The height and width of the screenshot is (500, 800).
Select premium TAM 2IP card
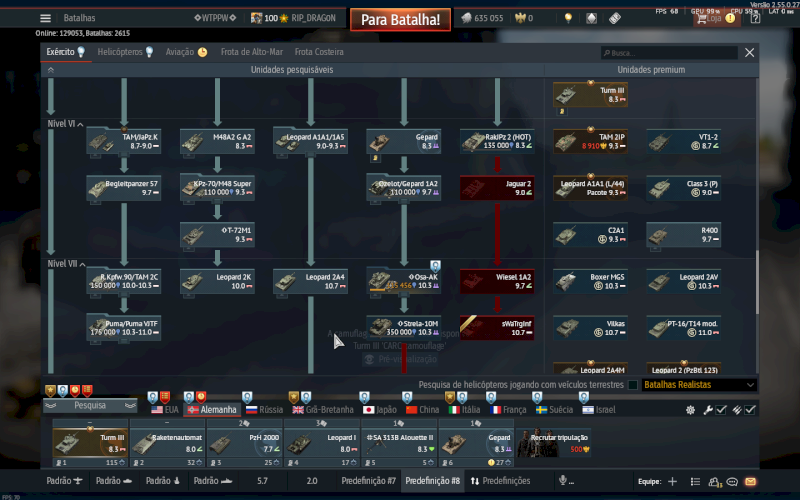pos(590,141)
